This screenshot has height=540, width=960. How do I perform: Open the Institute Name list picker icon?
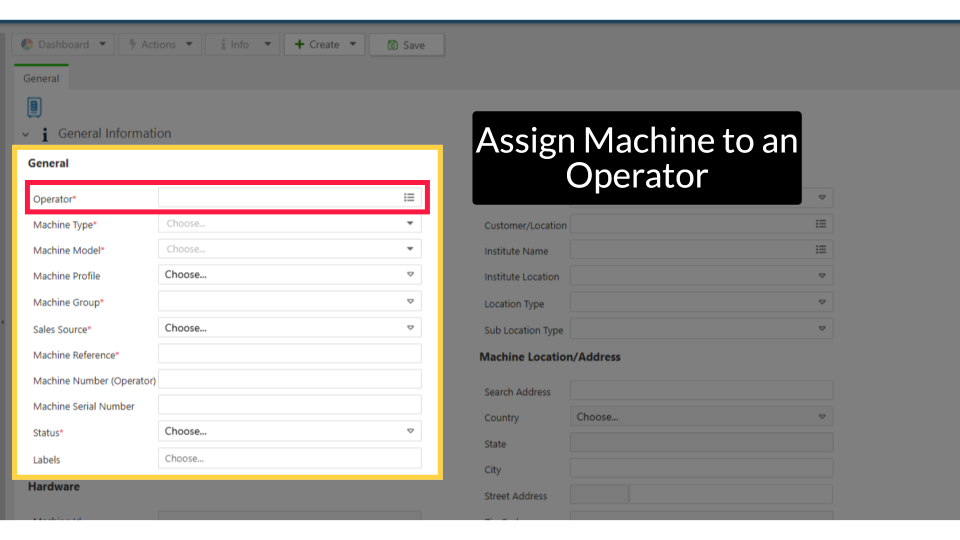click(821, 250)
